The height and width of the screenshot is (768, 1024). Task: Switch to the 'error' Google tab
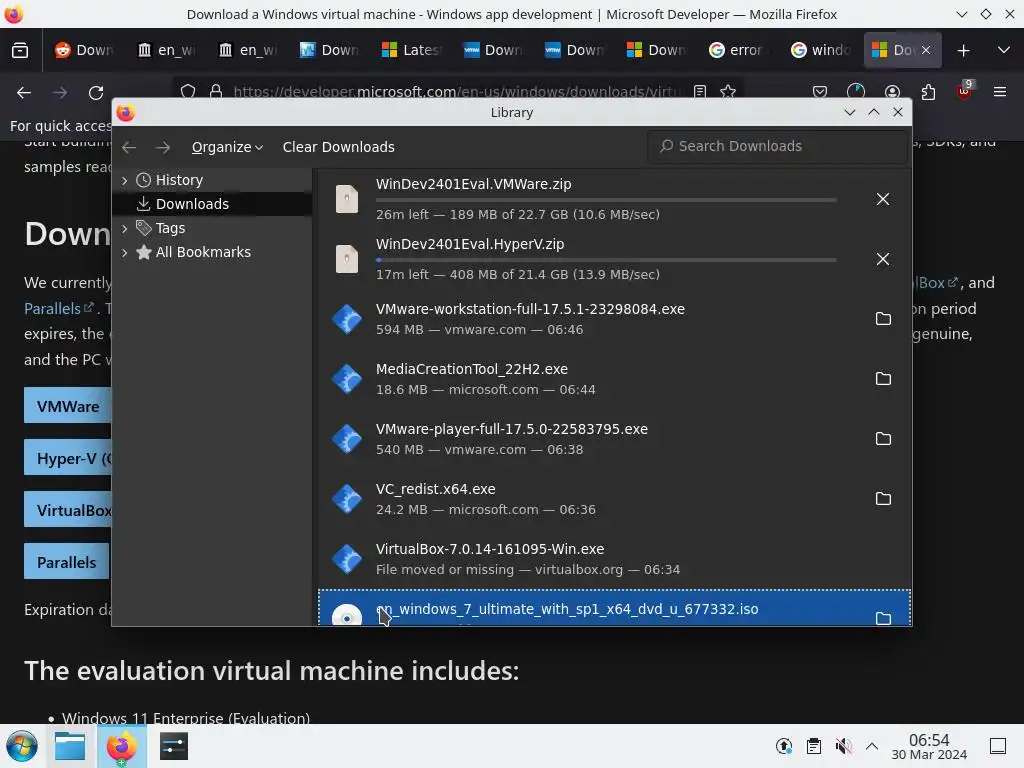738,50
